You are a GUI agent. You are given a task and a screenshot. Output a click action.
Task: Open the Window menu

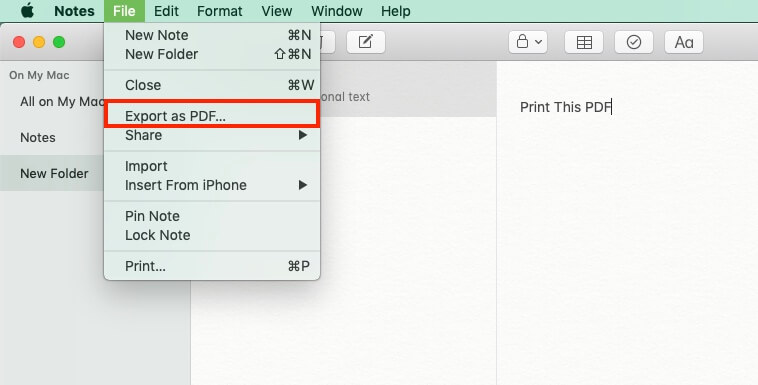pyautogui.click(x=336, y=11)
